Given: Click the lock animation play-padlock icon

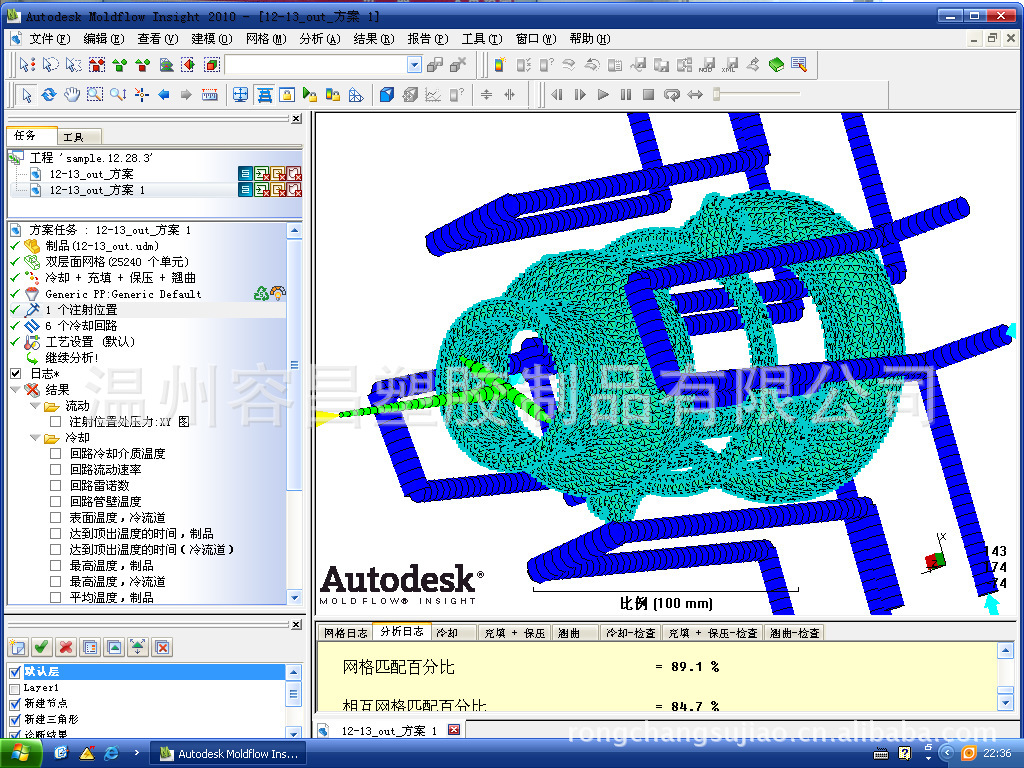Looking at the screenshot, I should tap(310, 95).
